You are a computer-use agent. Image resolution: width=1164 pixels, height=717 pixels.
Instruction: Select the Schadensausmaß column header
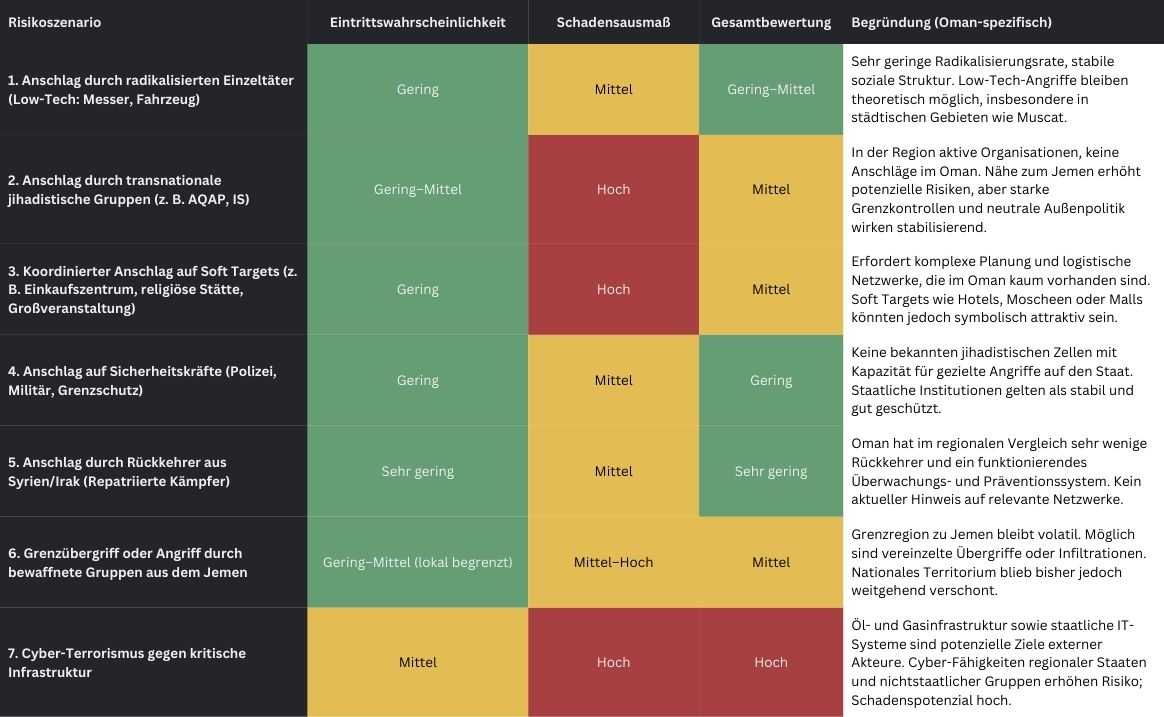(613, 22)
